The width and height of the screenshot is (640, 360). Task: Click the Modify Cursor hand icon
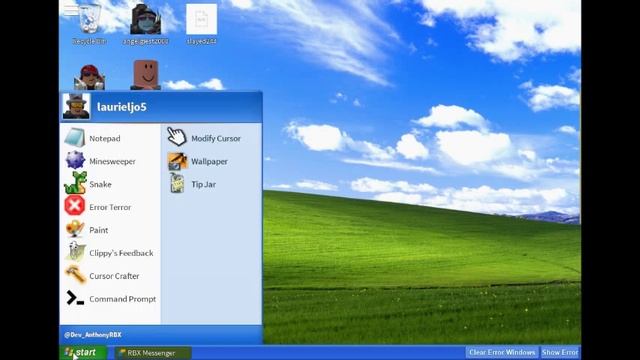tap(177, 136)
